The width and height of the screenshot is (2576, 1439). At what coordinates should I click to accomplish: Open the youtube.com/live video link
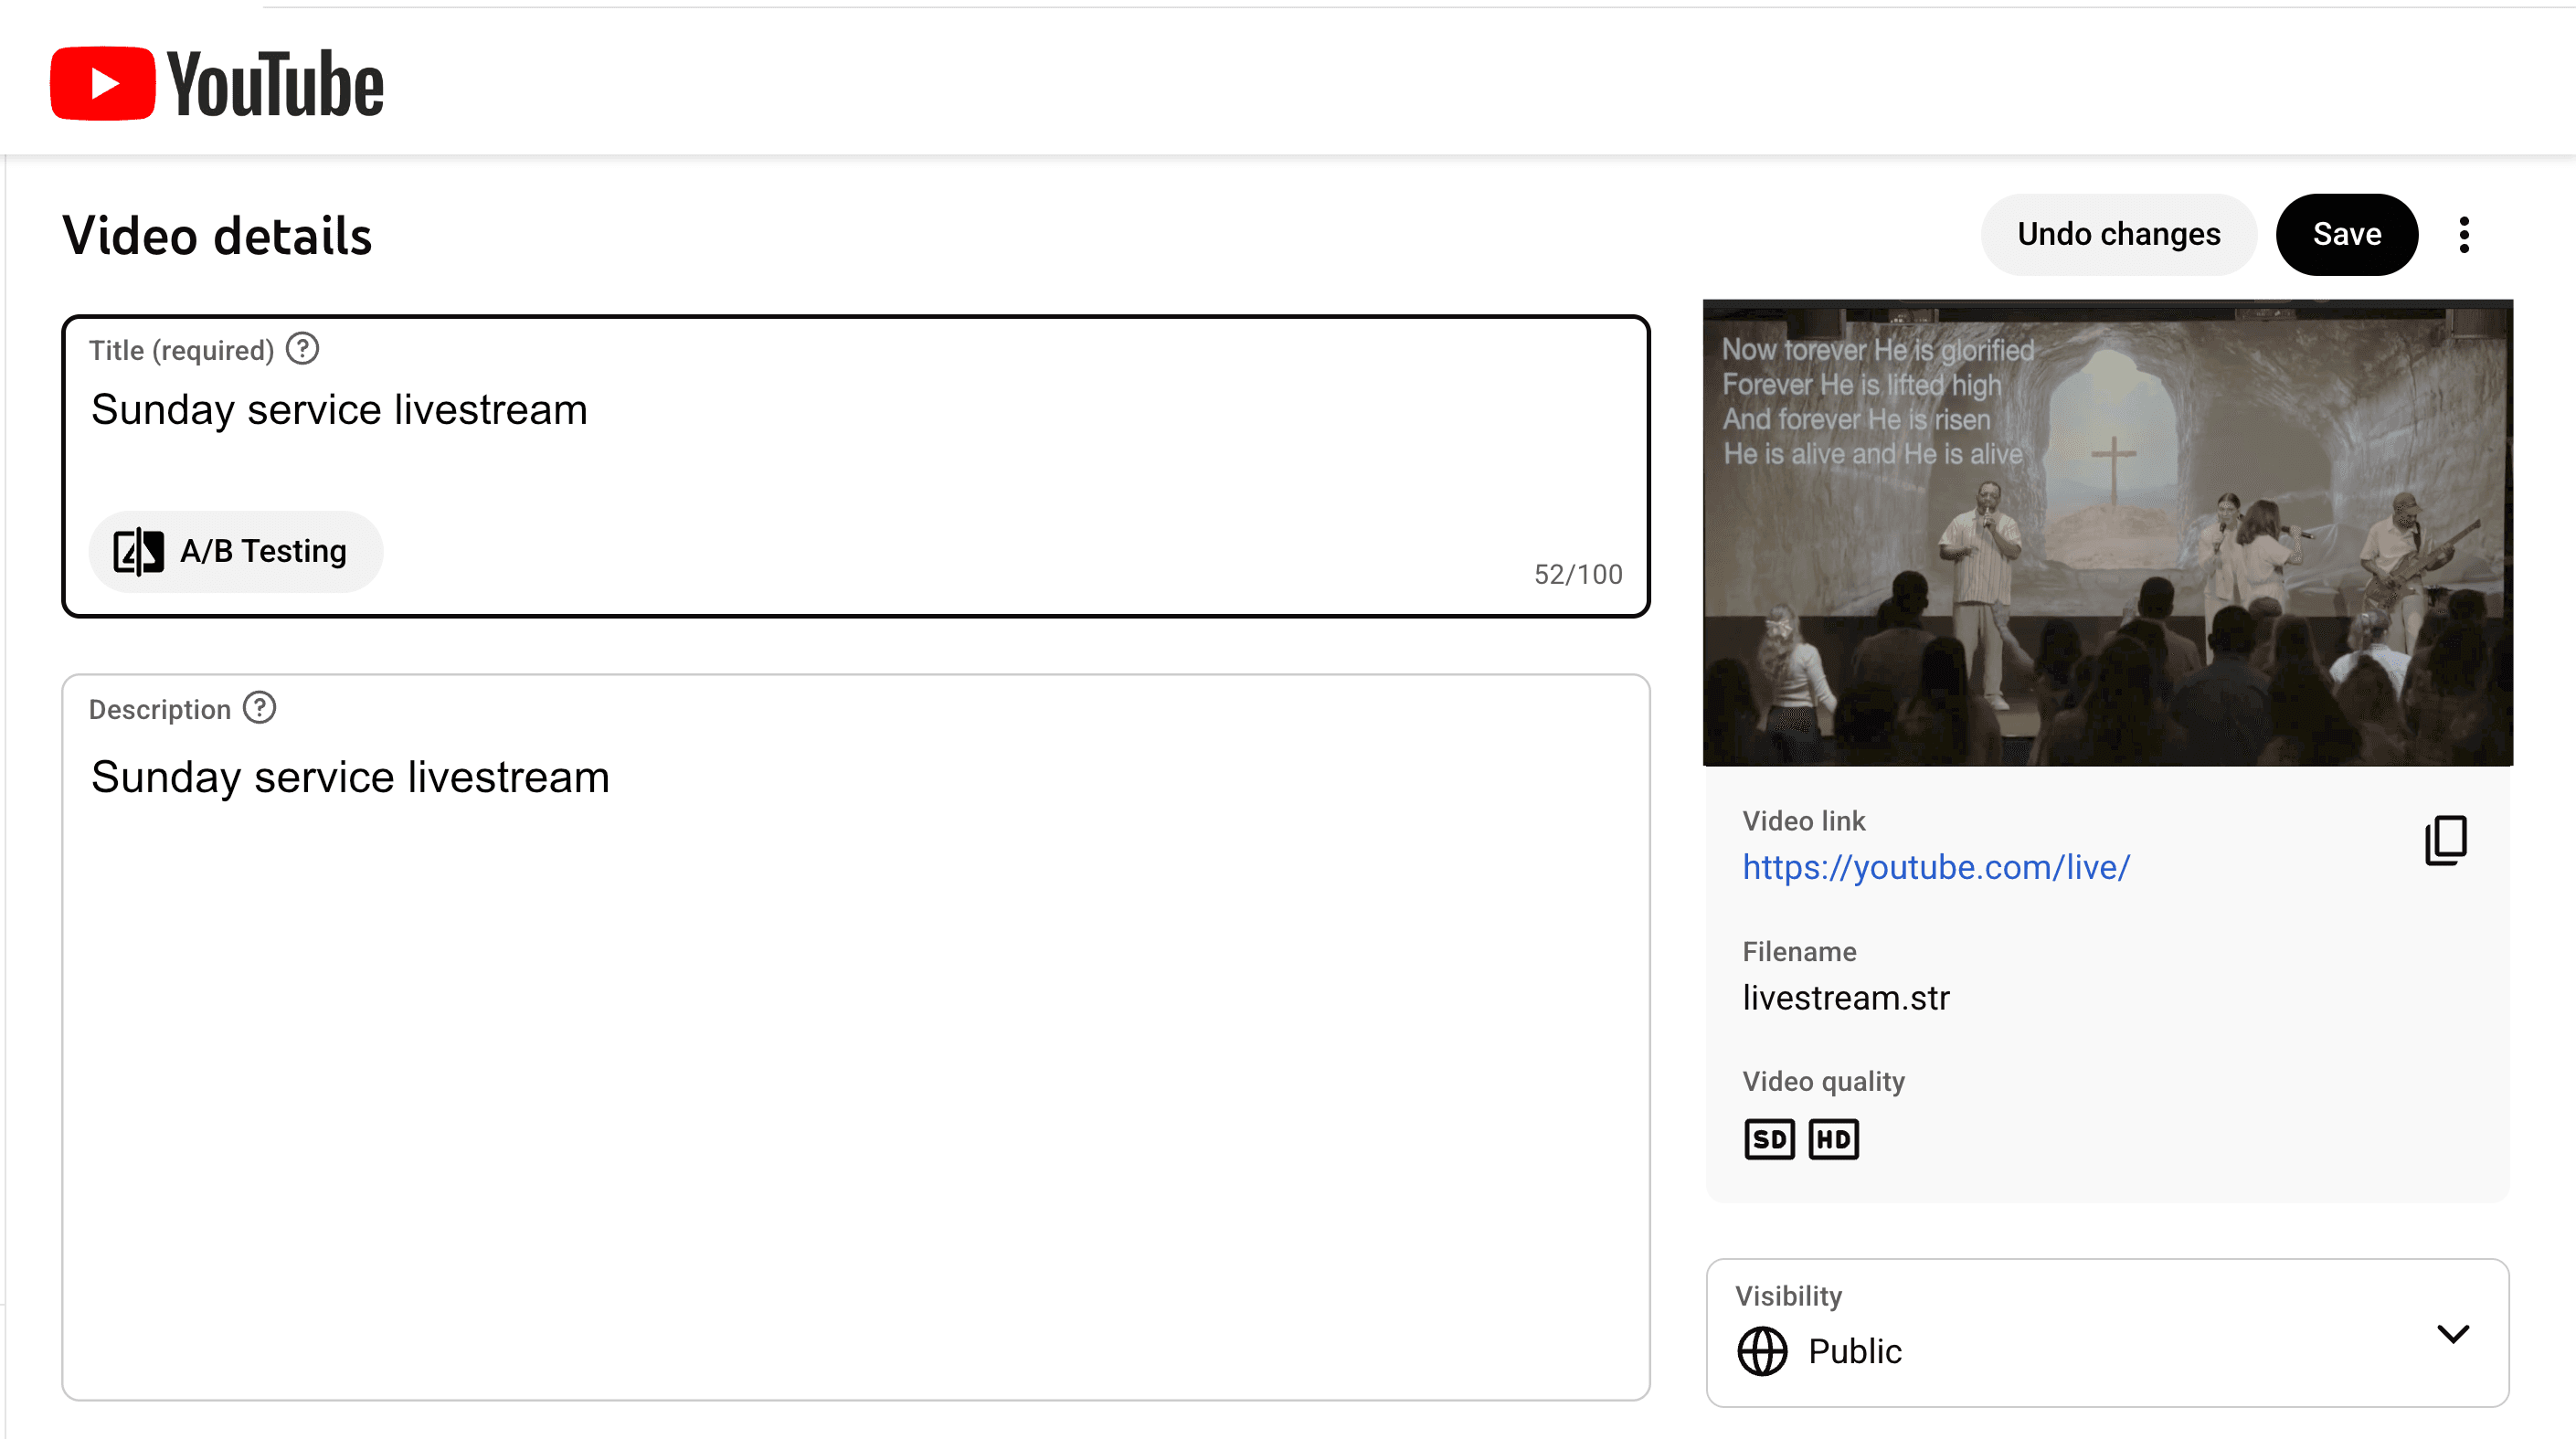click(1936, 867)
